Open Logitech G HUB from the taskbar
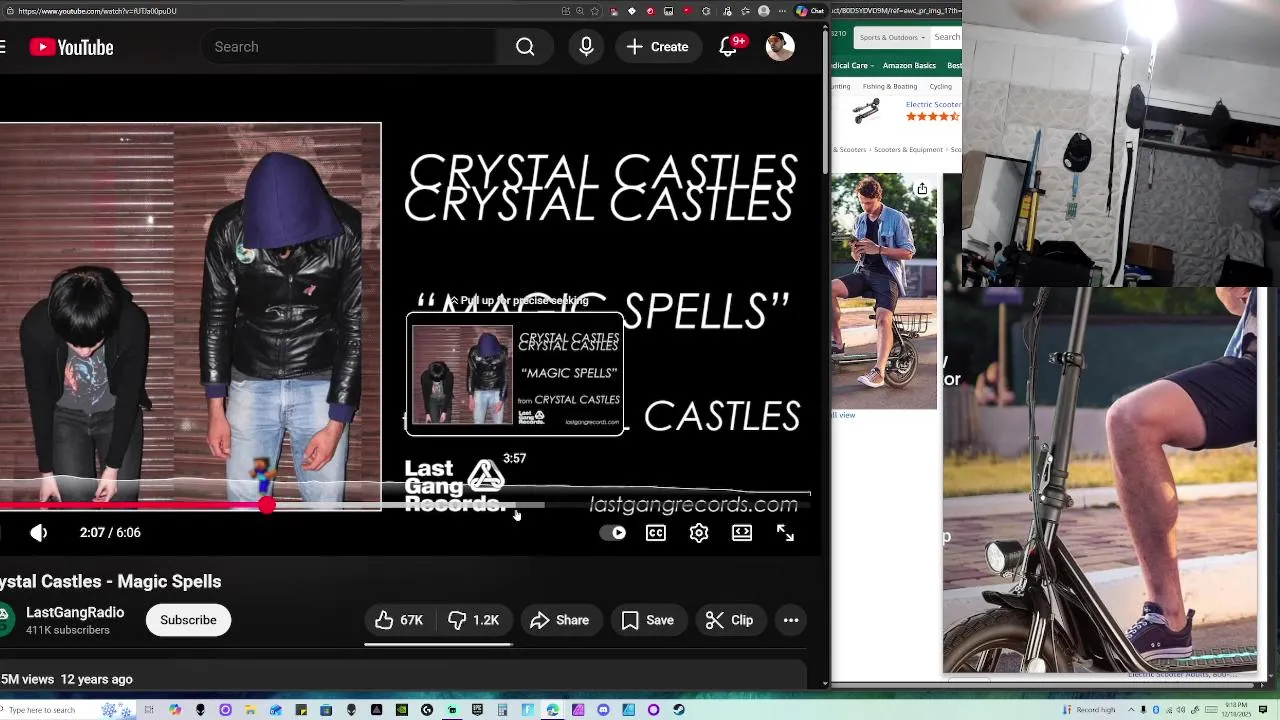 tap(427, 710)
